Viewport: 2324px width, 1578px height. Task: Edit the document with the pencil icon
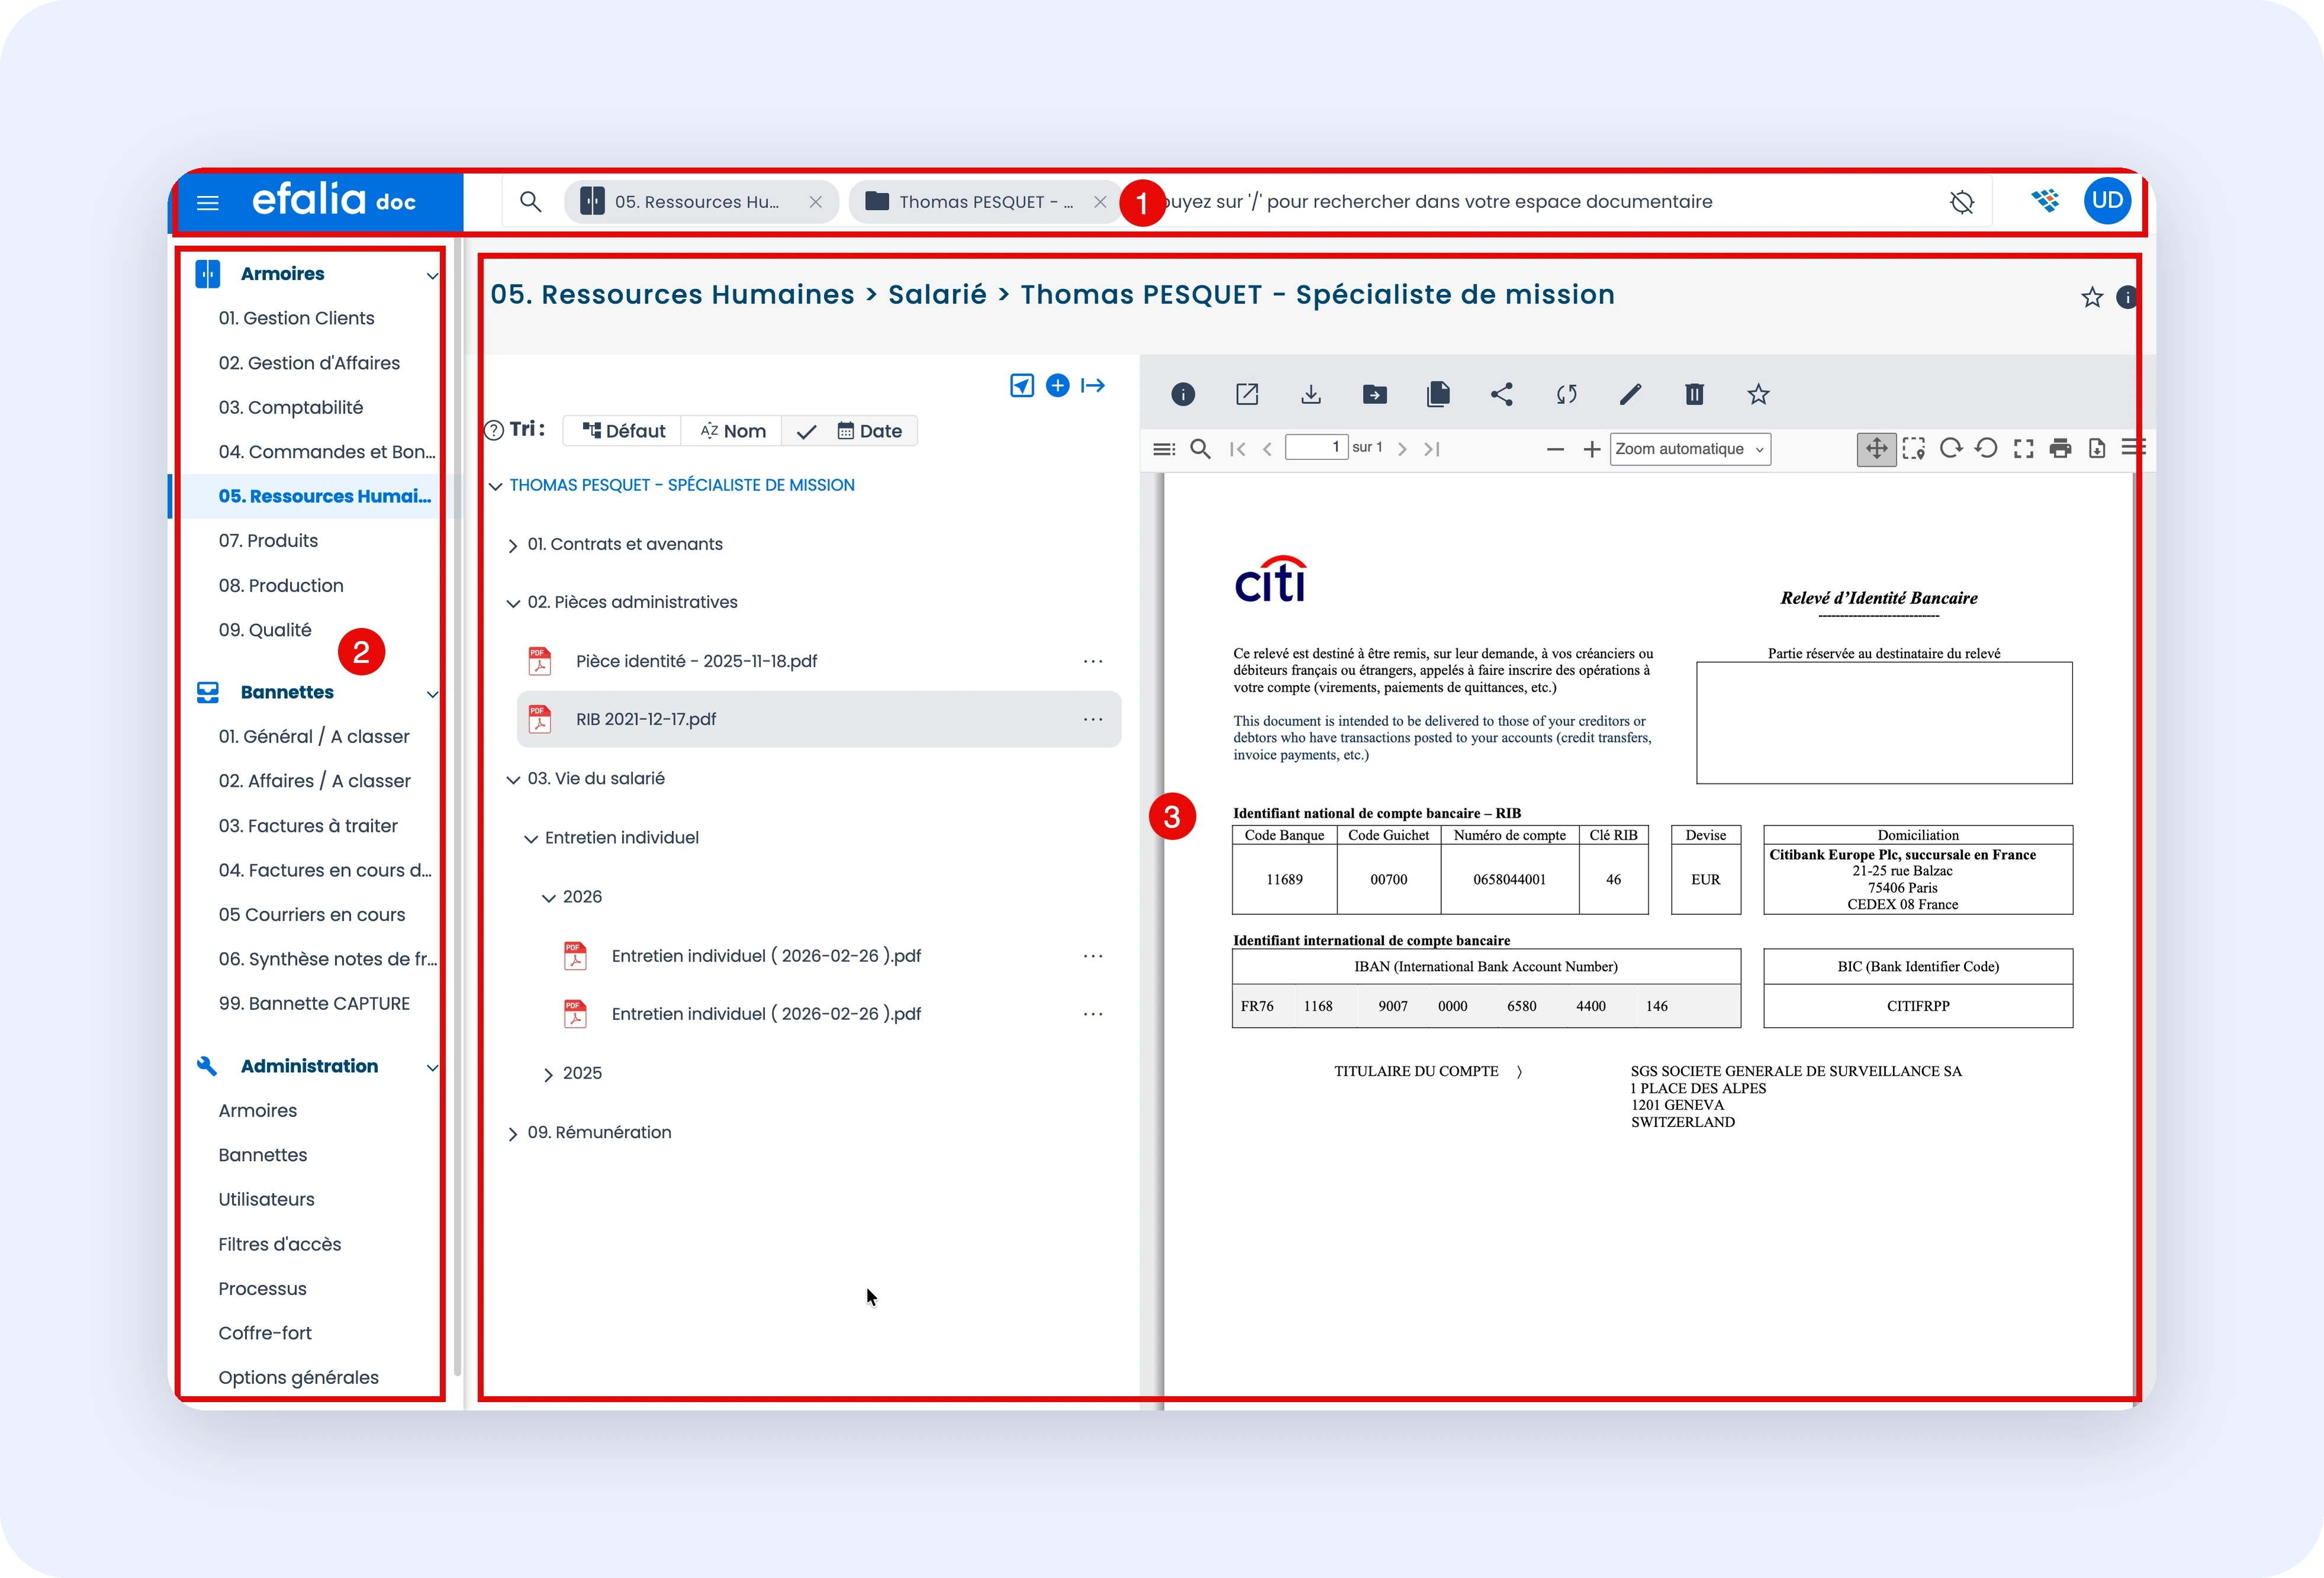point(1630,395)
